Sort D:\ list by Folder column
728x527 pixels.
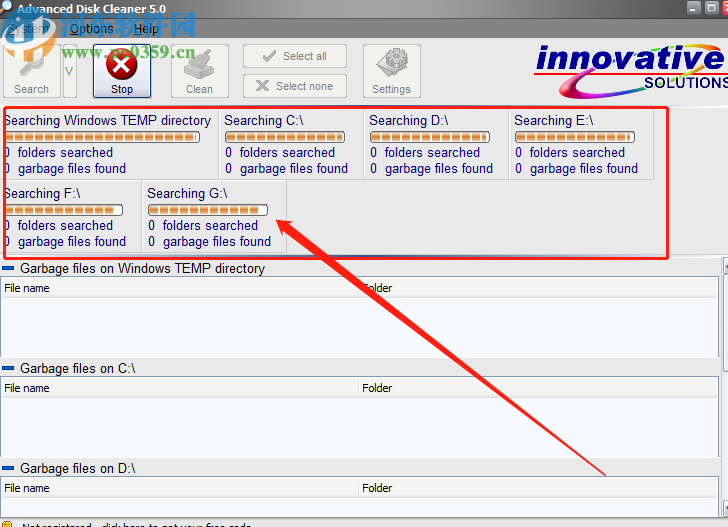click(538, 488)
